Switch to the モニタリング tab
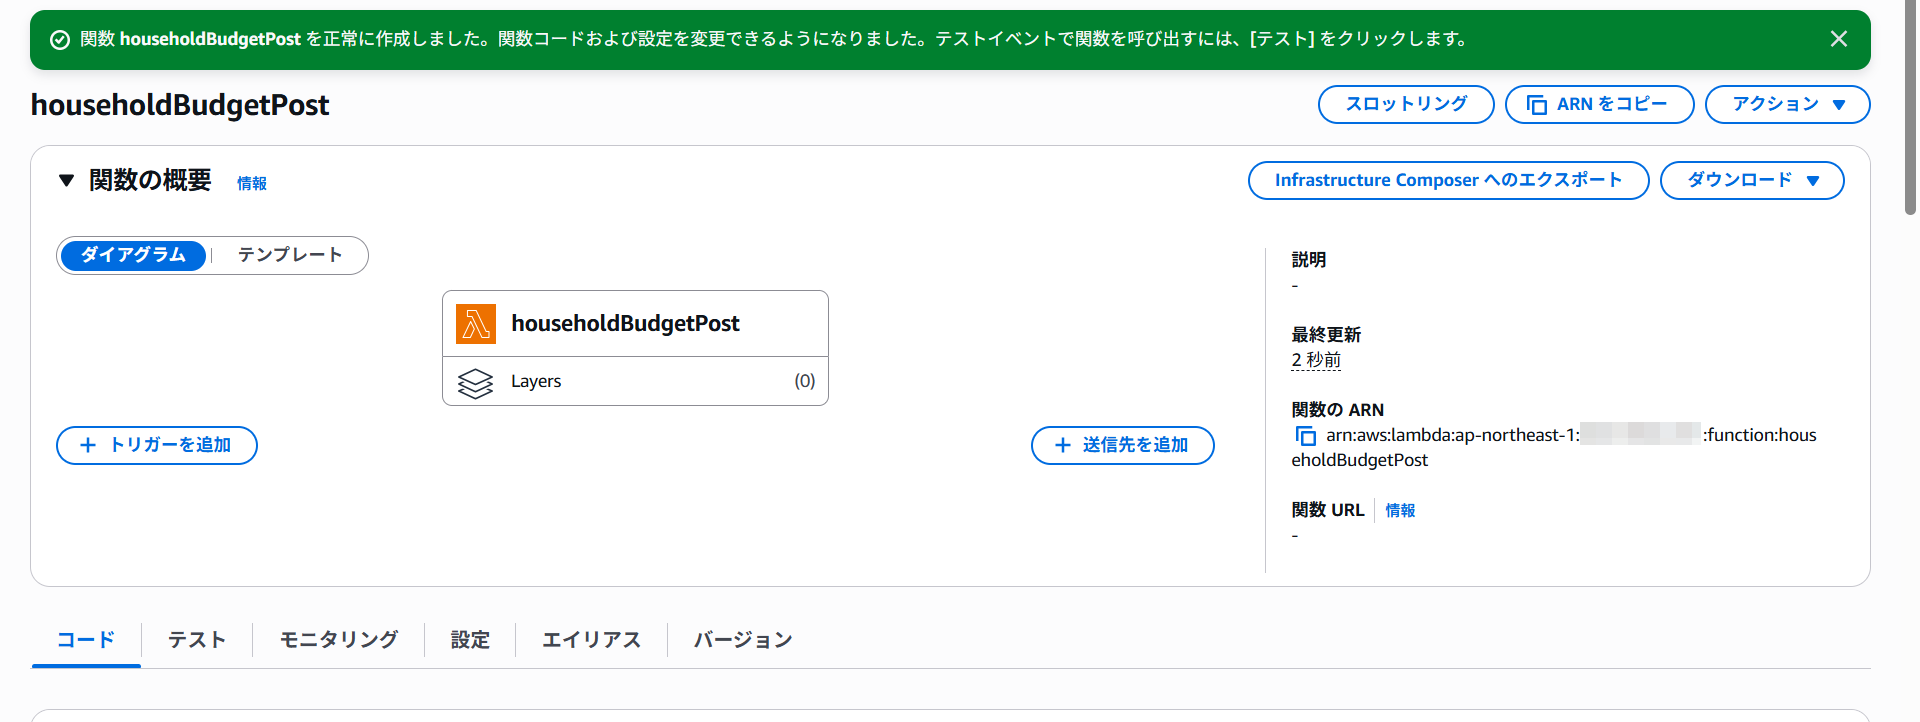The image size is (1920, 722). [x=338, y=640]
